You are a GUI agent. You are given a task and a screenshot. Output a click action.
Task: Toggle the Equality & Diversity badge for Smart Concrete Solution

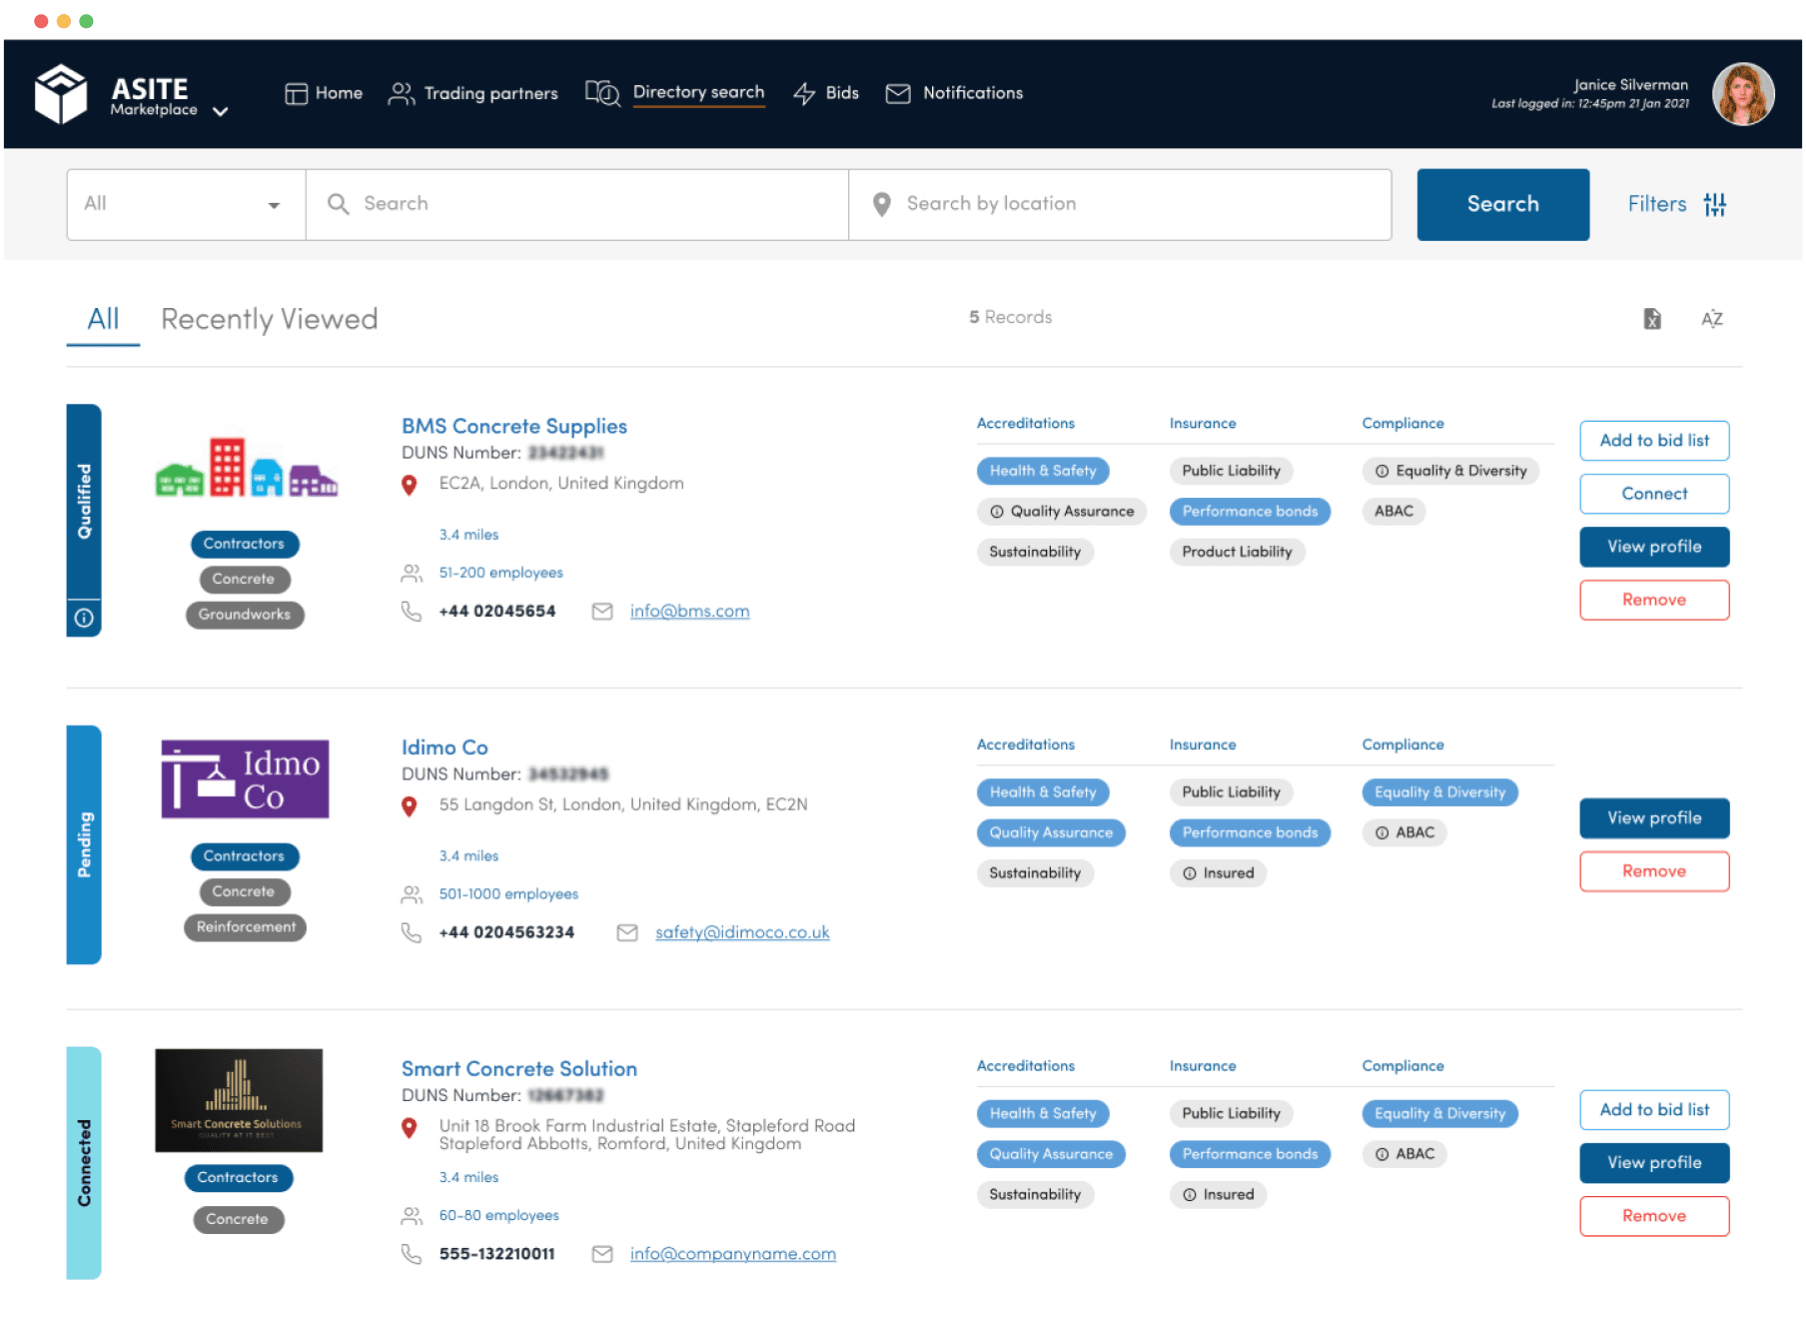1439,1113
